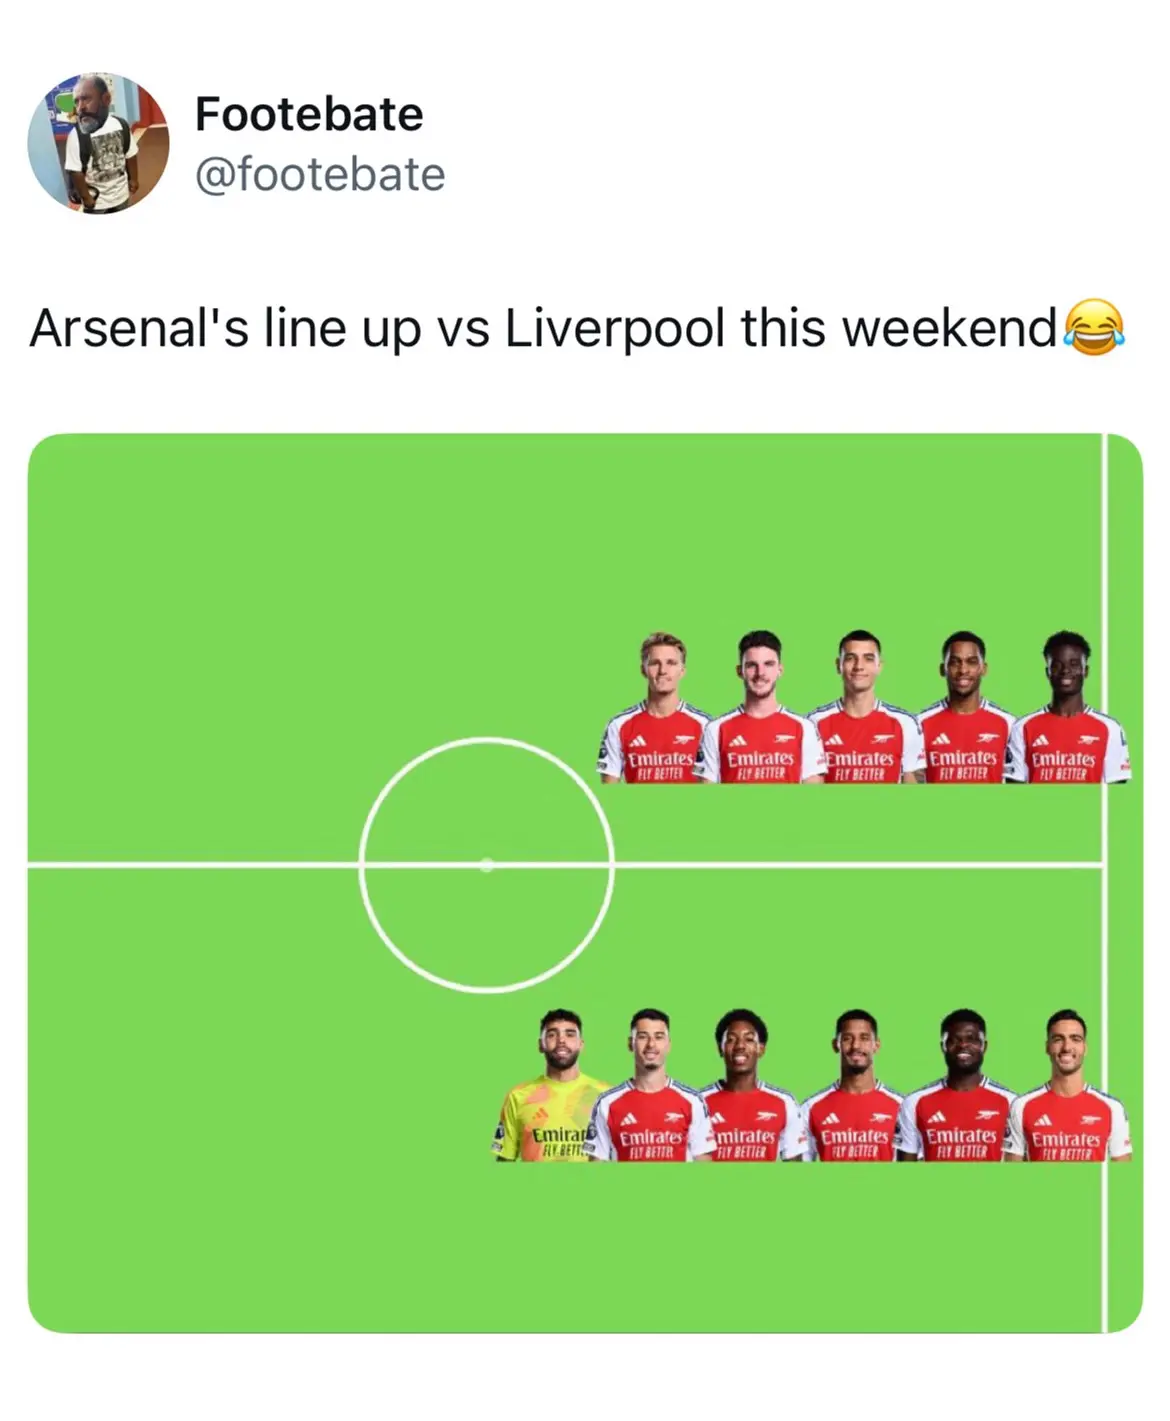
Task: Click the laughing-crying emoji in the tweet
Action: [x=1094, y=329]
